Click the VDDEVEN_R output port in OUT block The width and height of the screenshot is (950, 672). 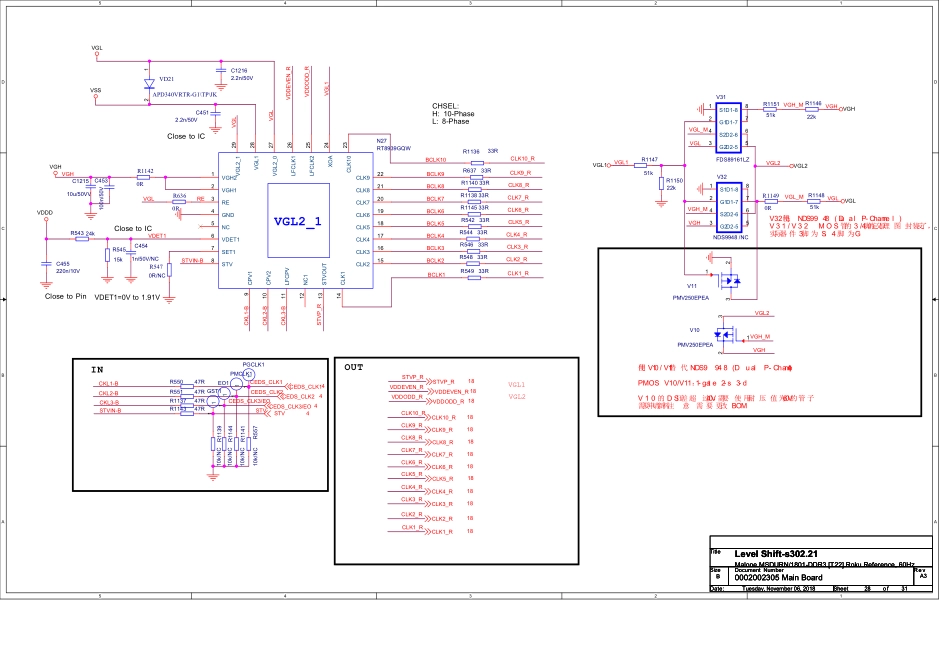click(451, 391)
